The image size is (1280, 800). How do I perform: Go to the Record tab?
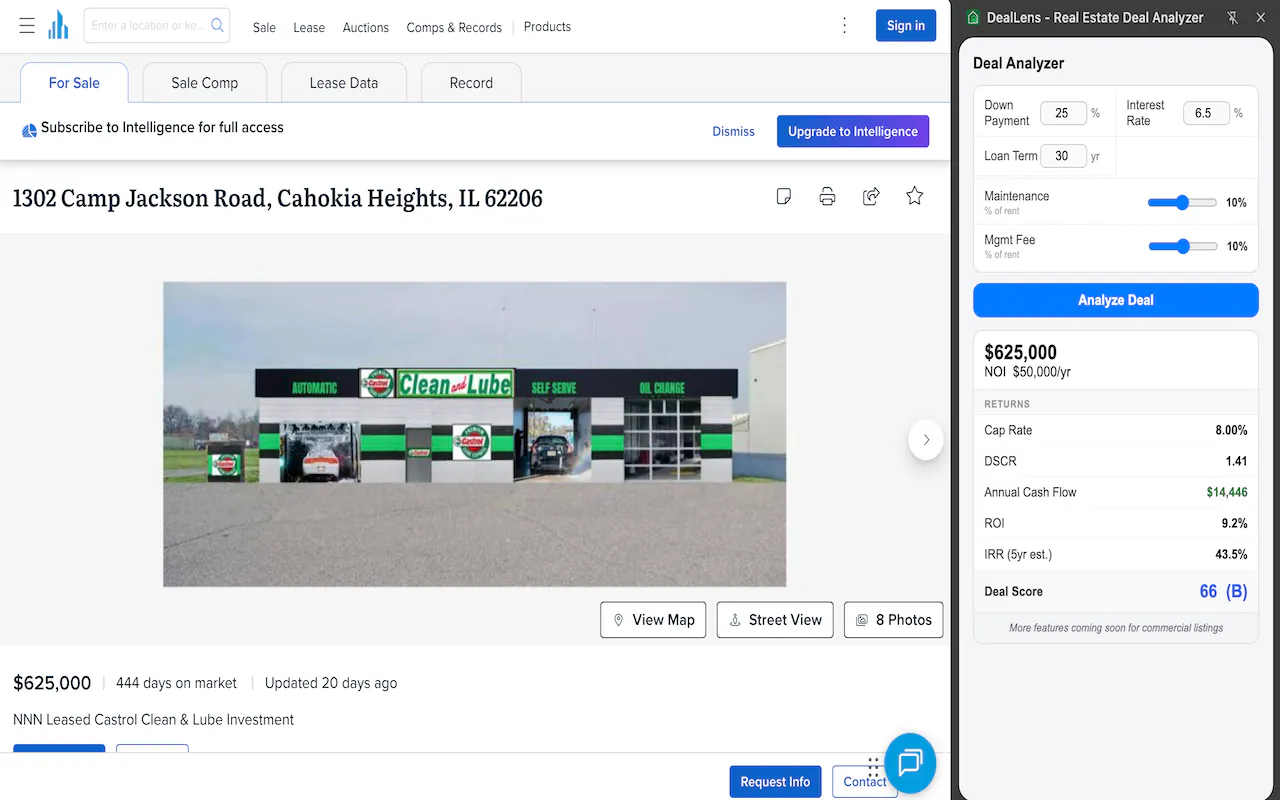[x=471, y=83]
